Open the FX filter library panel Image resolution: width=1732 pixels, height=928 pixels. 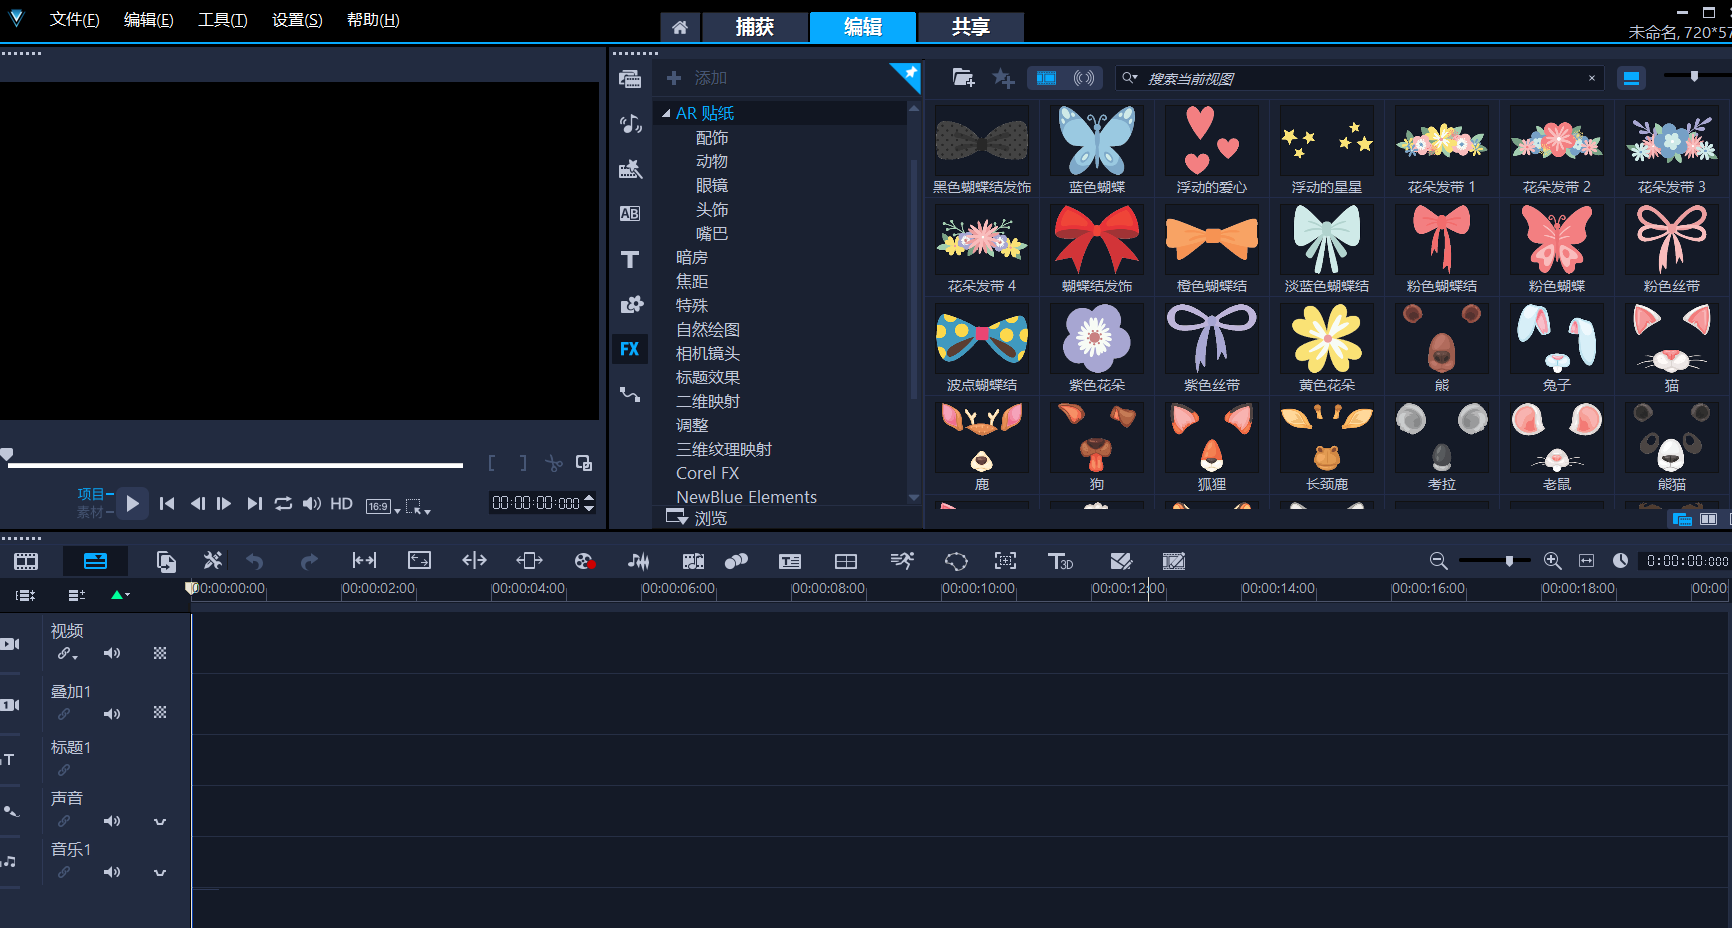pos(629,349)
